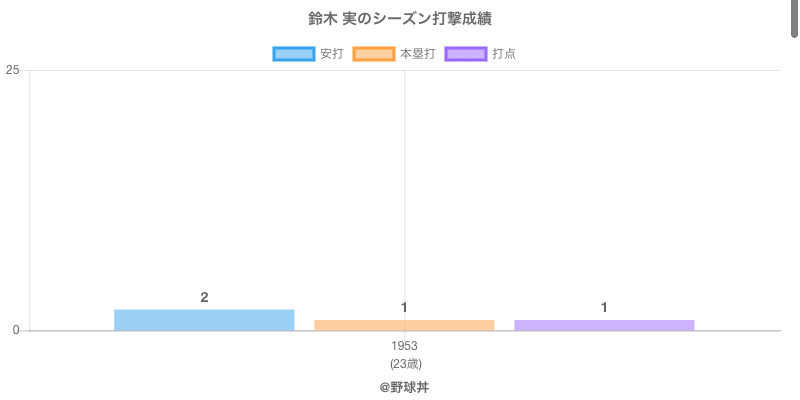Click the value label 2 above blue bar
Screen dimensions: 800x400
coord(204,297)
